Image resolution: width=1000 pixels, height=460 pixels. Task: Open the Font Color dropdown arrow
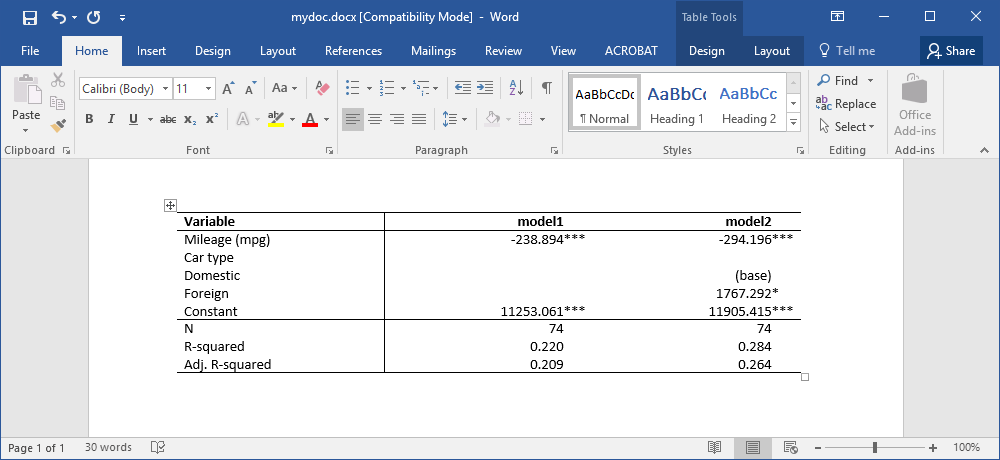pos(326,119)
